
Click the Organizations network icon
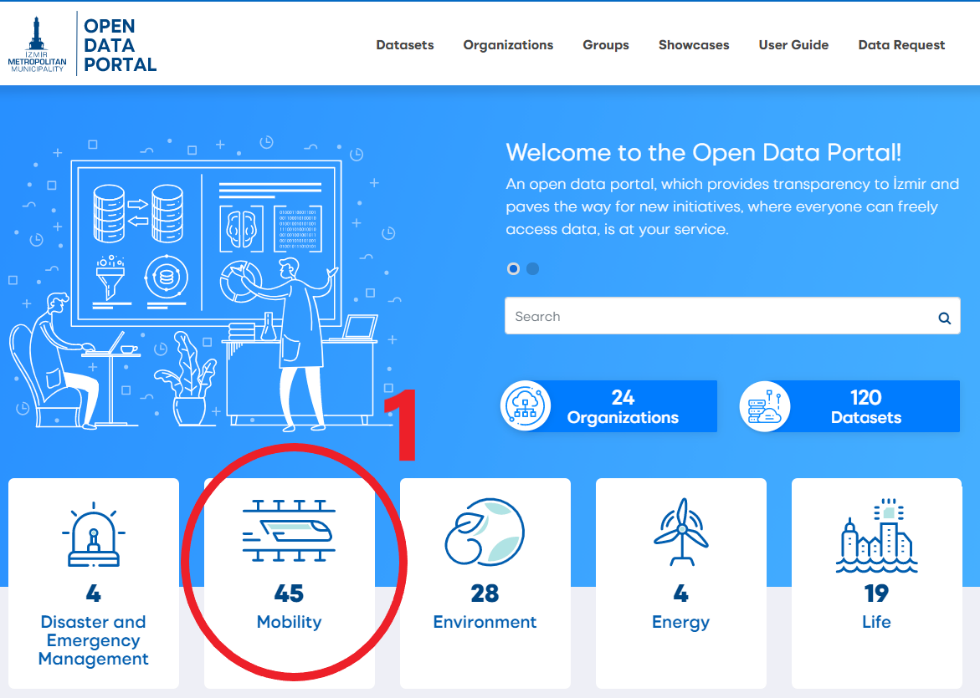click(x=526, y=406)
